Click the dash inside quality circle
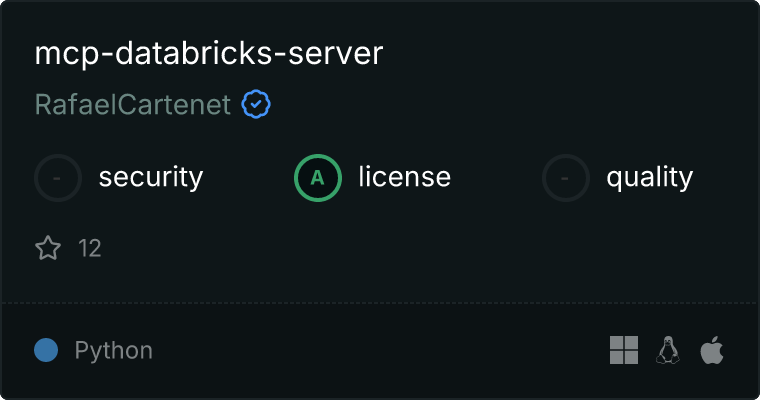760x400 pixels. coord(565,178)
